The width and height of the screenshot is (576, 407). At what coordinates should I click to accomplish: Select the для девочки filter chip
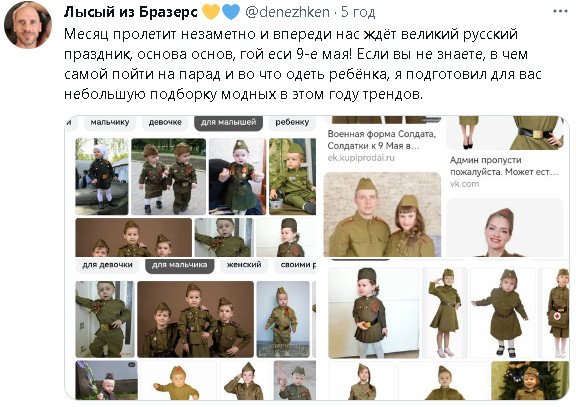pyautogui.click(x=107, y=265)
